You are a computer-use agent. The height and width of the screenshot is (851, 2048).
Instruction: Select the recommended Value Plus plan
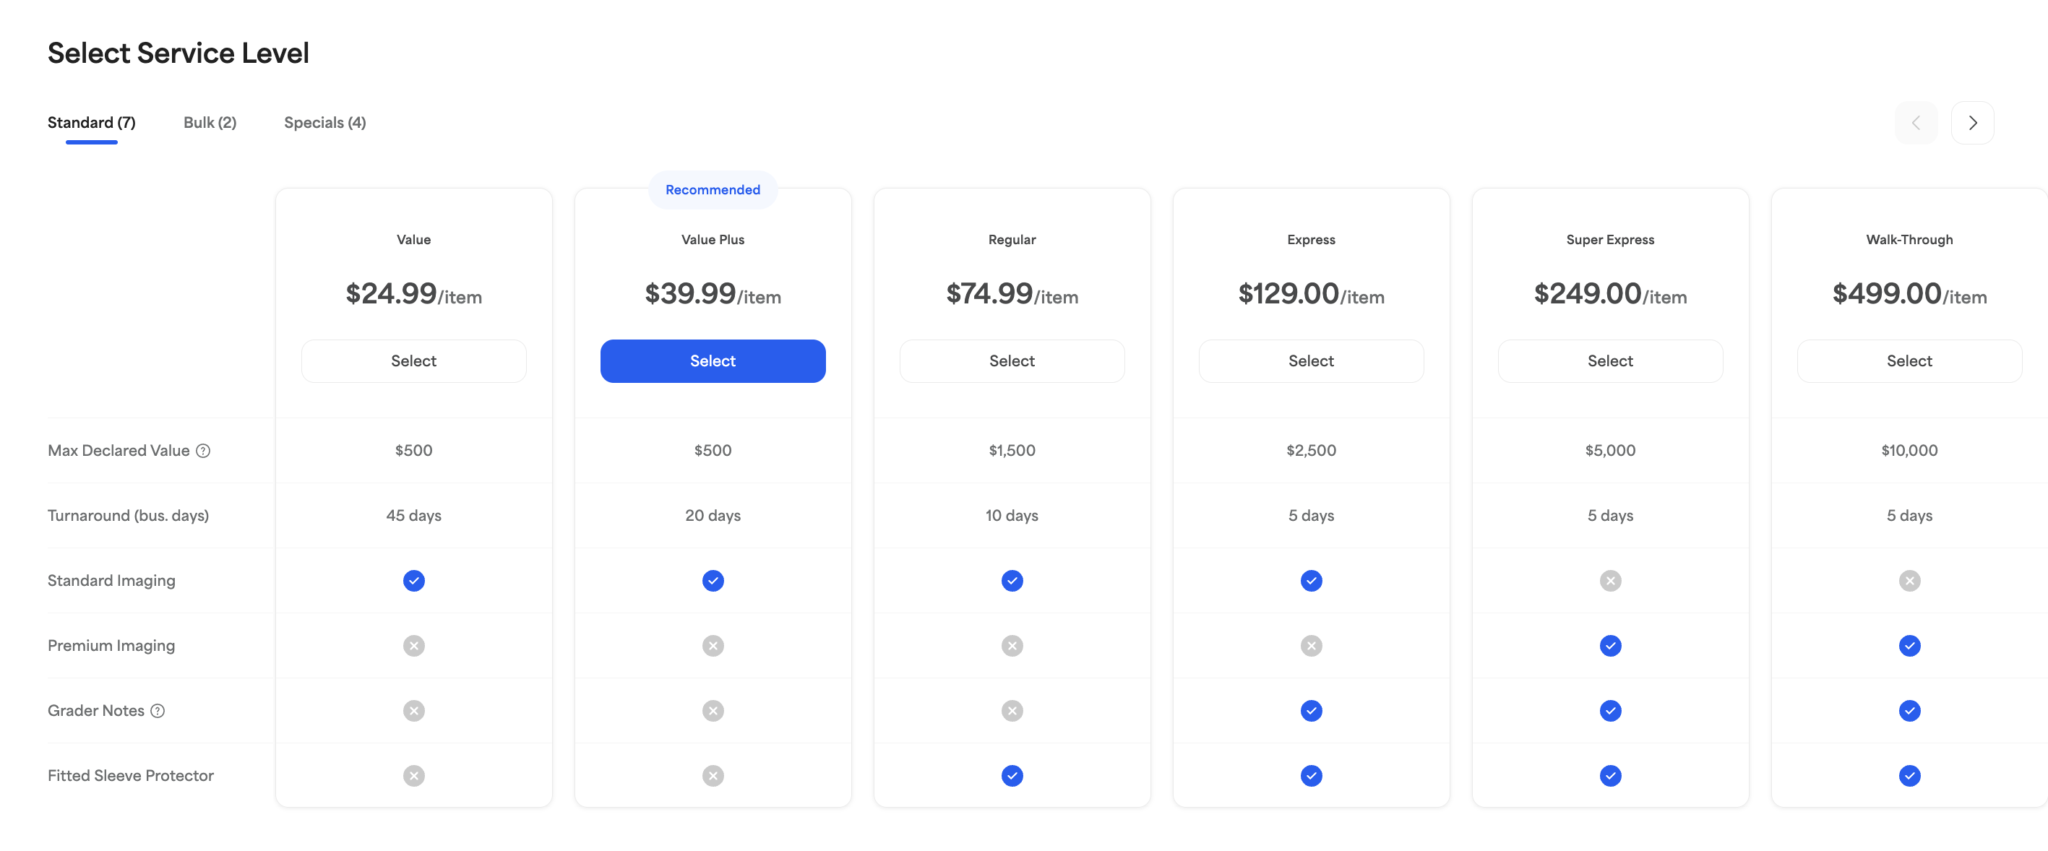pyautogui.click(x=713, y=361)
